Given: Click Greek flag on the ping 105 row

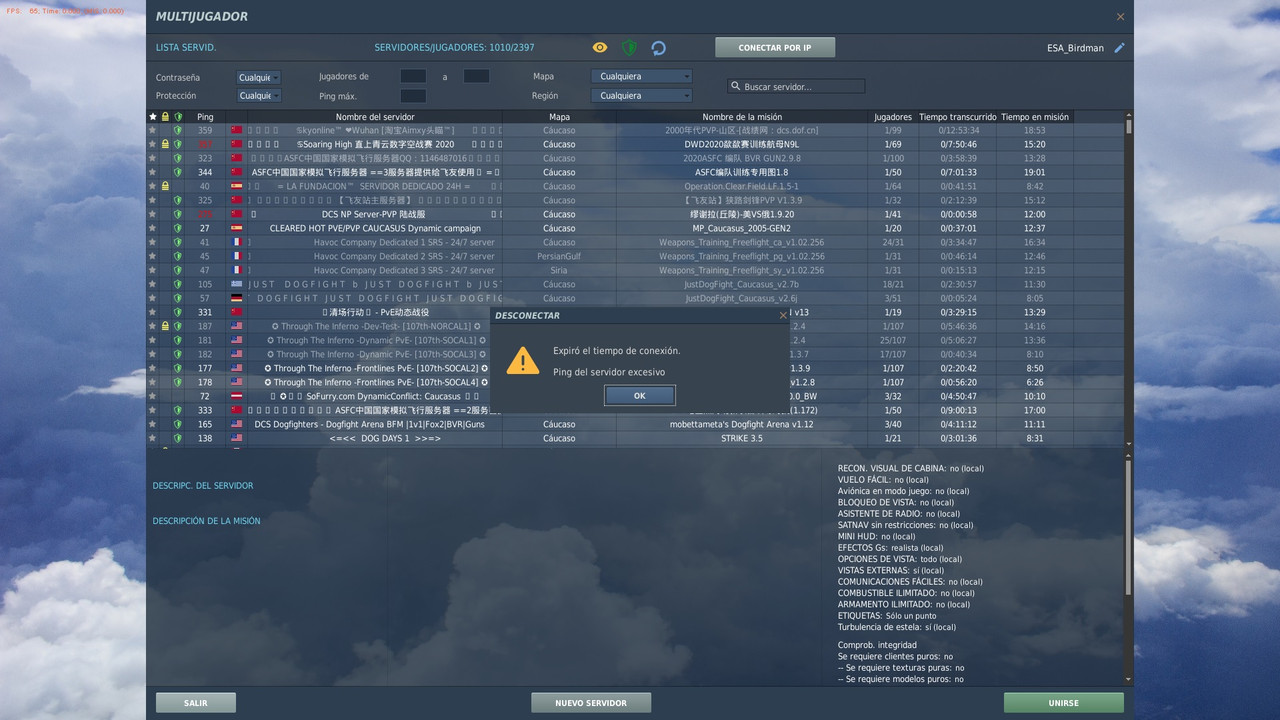Looking at the screenshot, I should (237, 284).
